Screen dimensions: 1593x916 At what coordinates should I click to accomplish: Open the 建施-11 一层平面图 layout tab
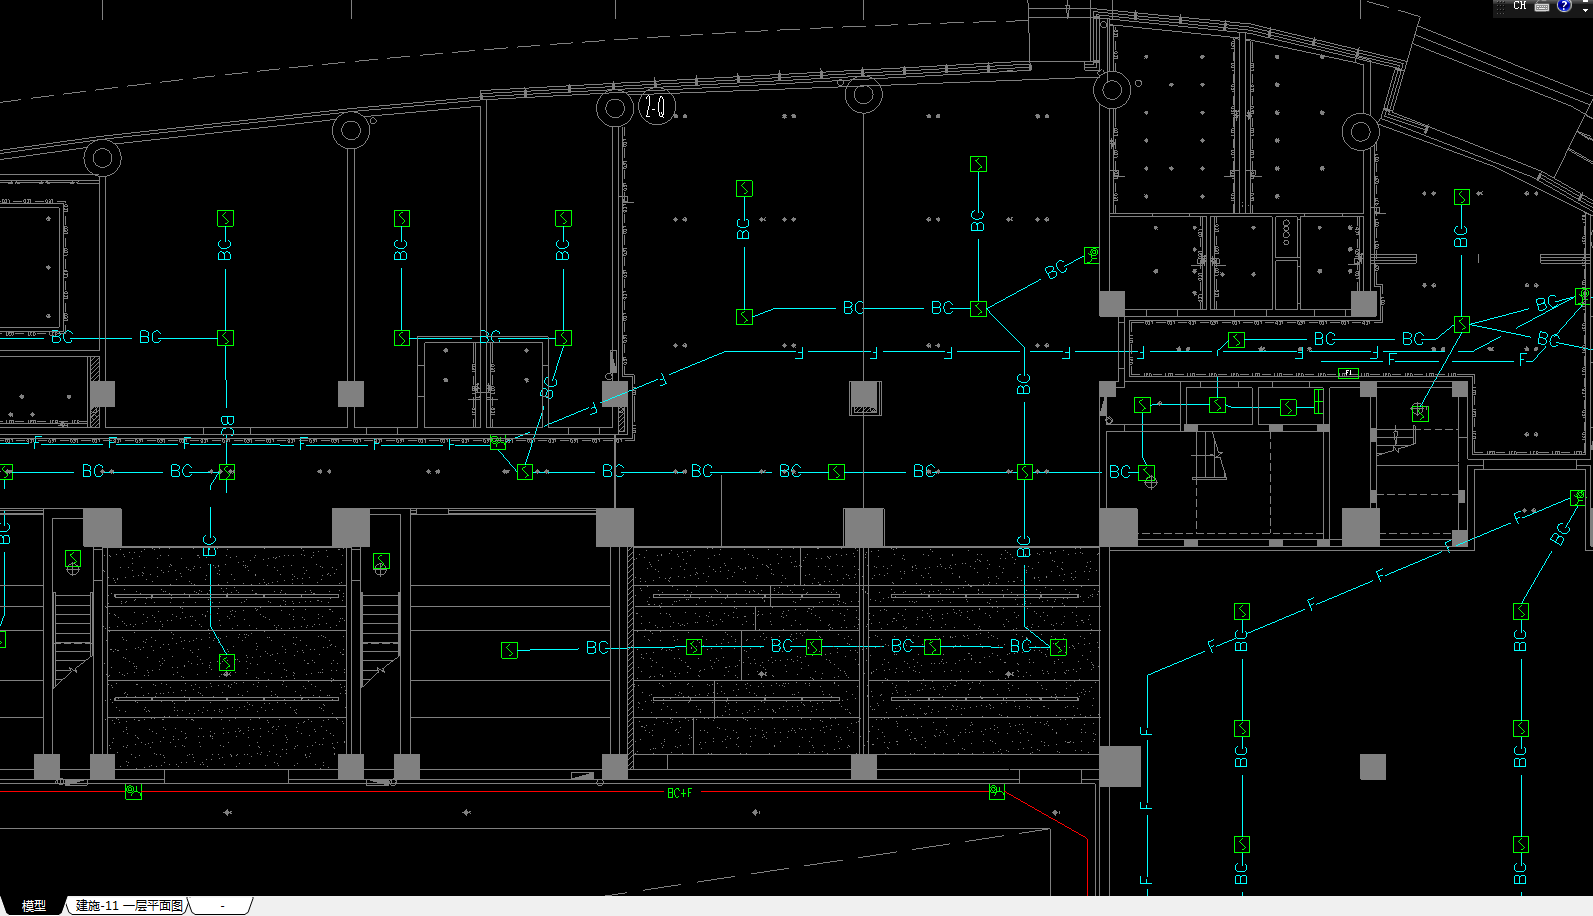[129, 905]
